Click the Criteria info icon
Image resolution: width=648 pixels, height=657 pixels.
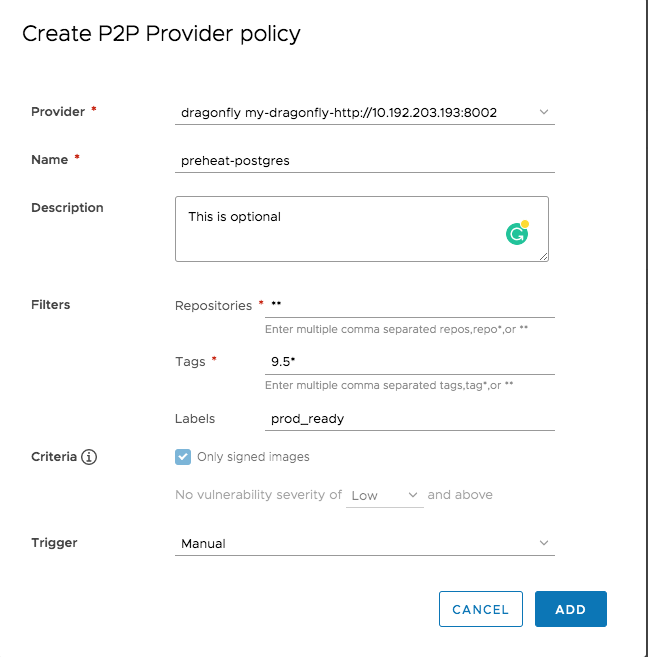(x=89, y=457)
